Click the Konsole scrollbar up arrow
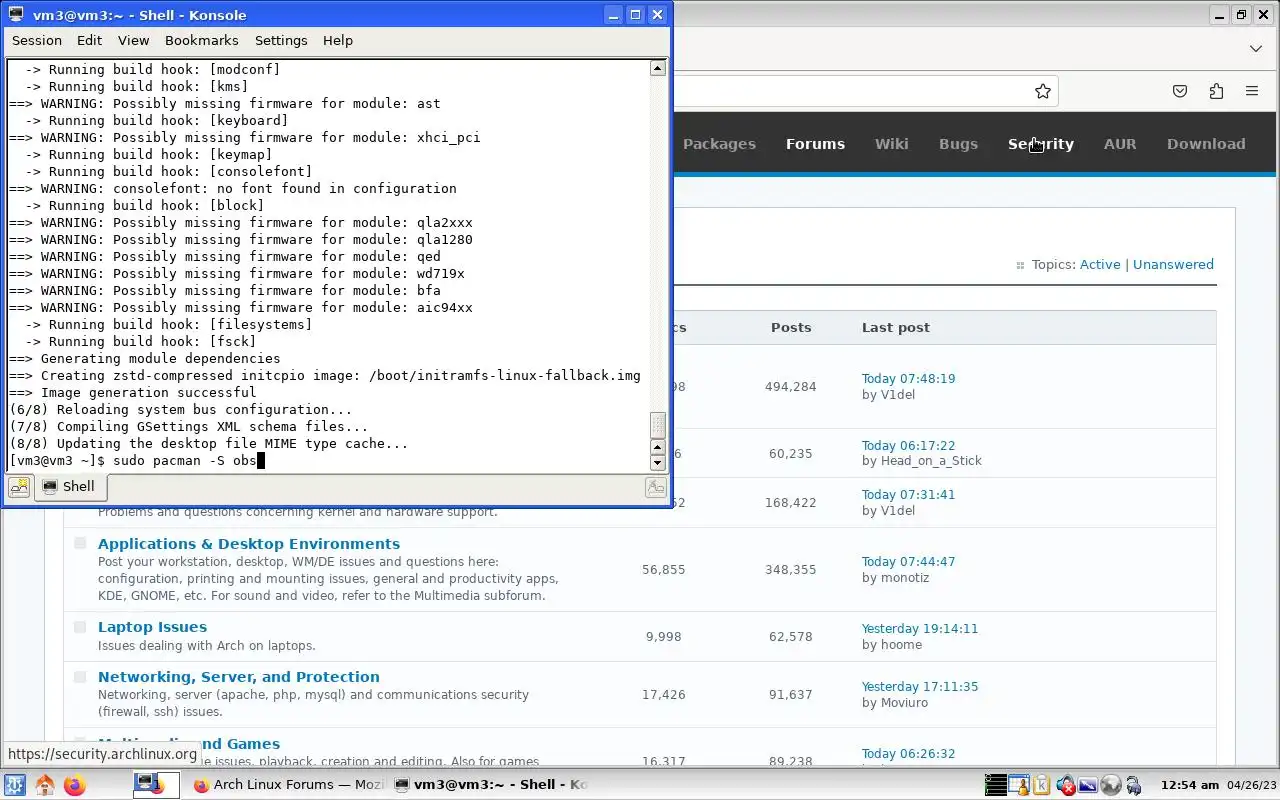The width and height of the screenshot is (1280, 800). tap(657, 68)
